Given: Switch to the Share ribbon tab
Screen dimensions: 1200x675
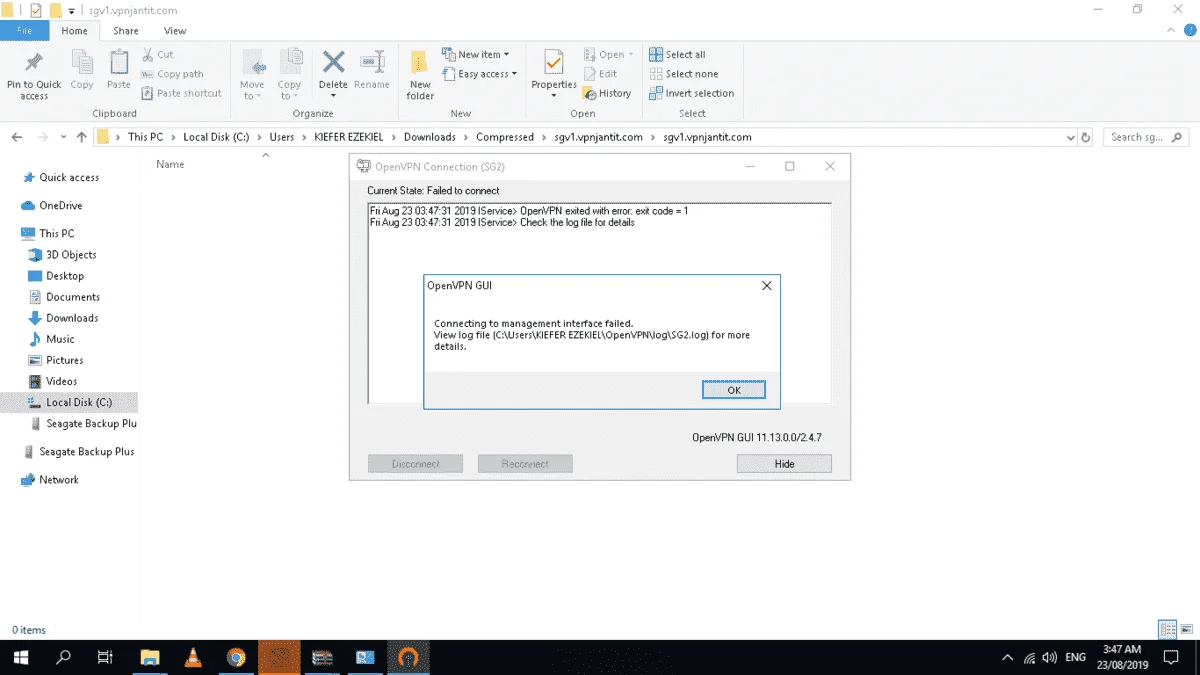Looking at the screenshot, I should pos(126,31).
